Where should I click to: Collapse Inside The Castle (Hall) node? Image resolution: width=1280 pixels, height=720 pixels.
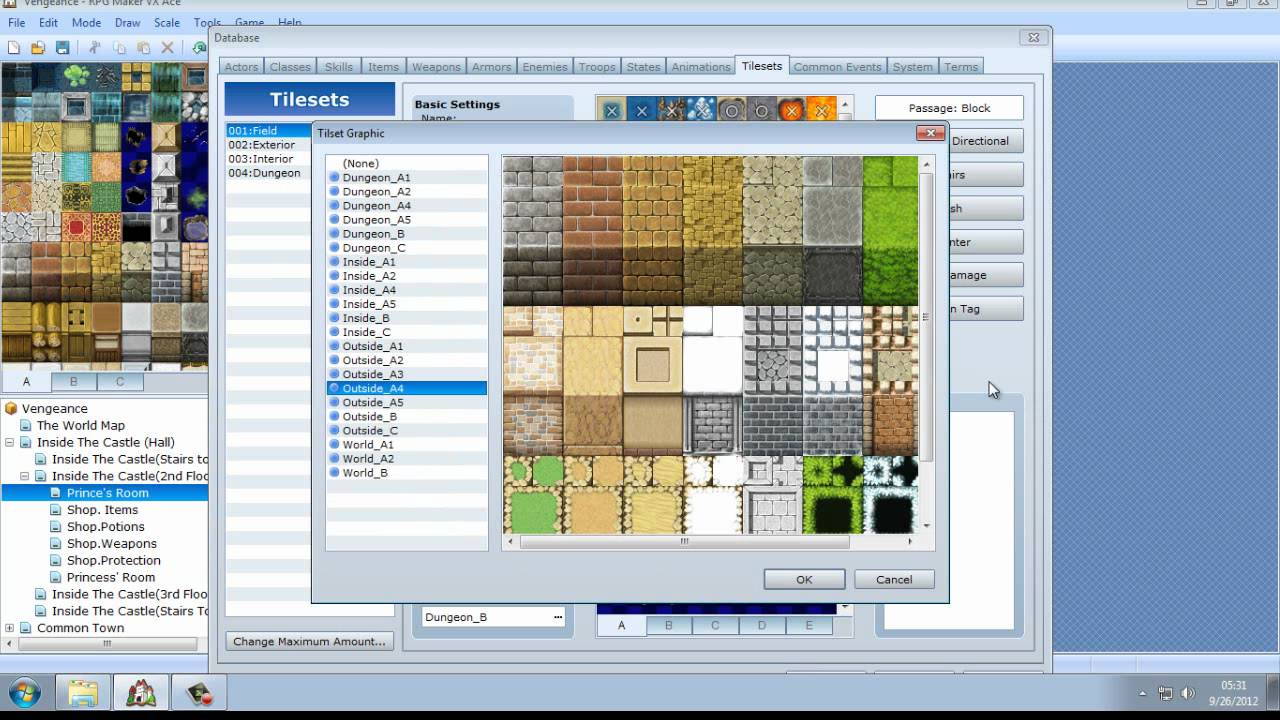click(10, 442)
